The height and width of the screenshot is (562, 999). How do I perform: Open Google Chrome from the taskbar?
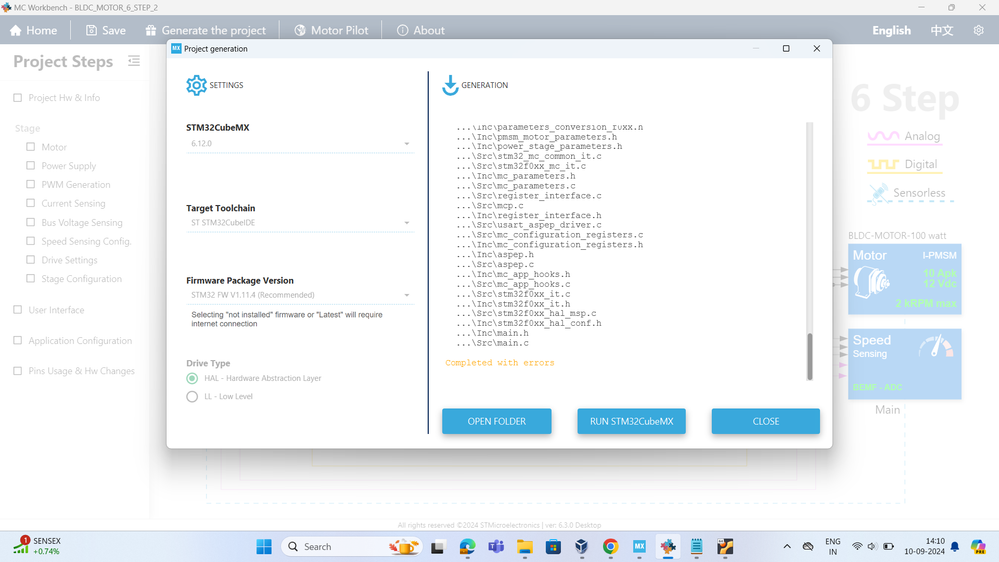click(x=610, y=547)
